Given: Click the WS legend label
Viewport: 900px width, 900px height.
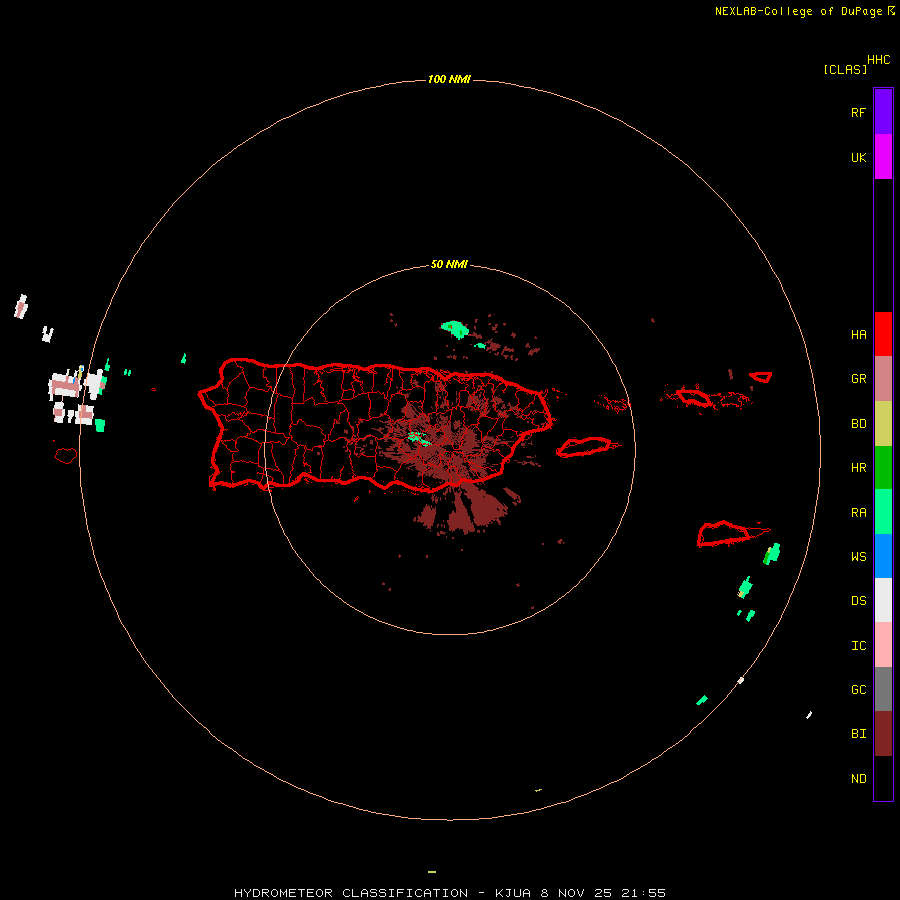Looking at the screenshot, I should click(x=858, y=556).
